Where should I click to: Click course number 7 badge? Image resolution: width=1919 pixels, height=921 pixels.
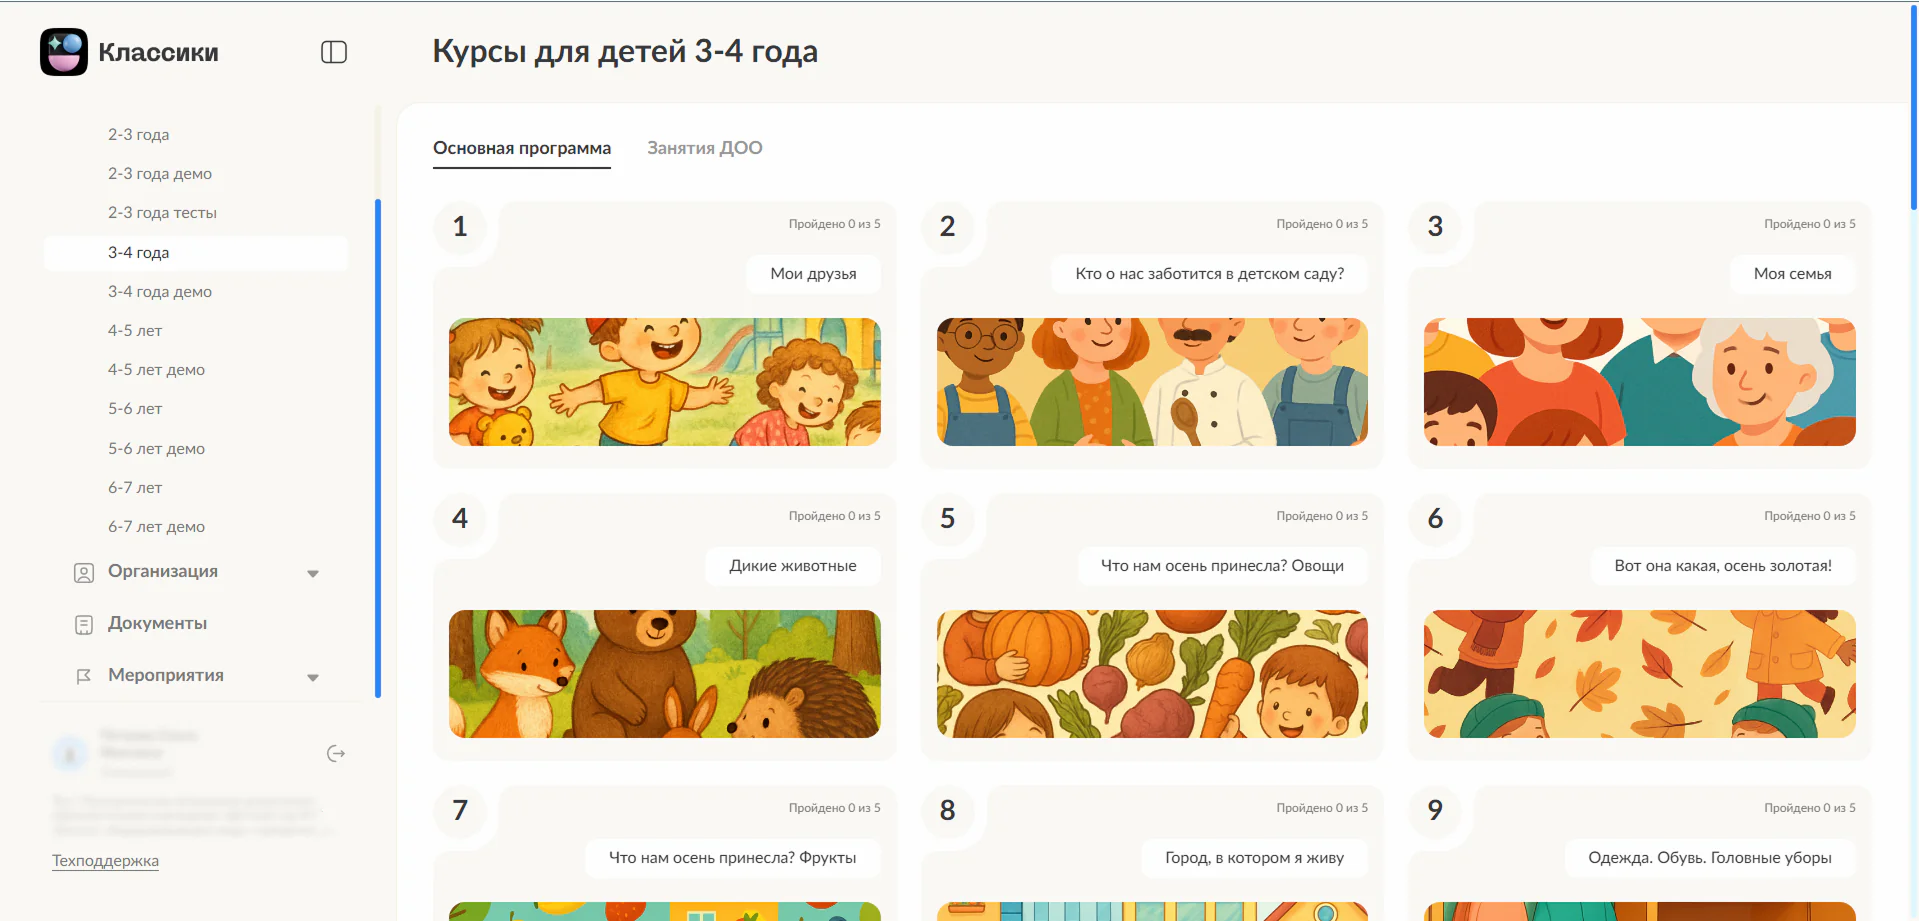[460, 811]
